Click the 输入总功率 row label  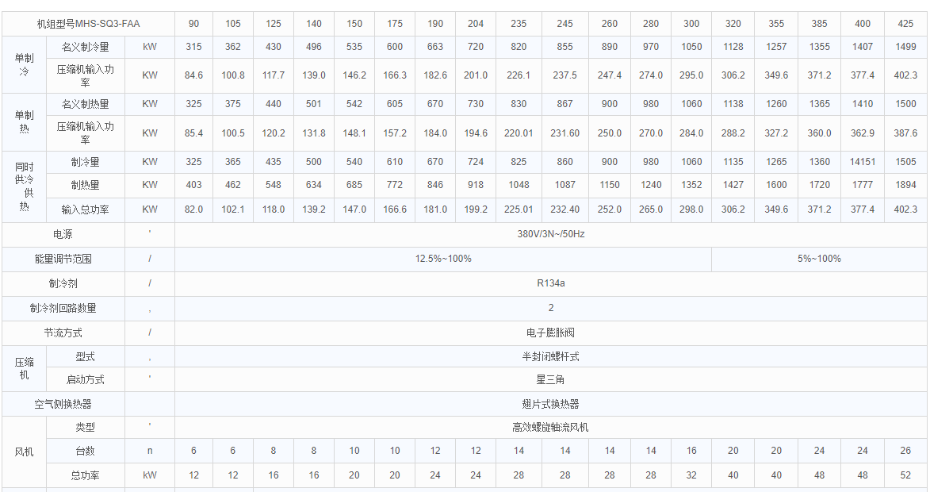click(x=85, y=208)
